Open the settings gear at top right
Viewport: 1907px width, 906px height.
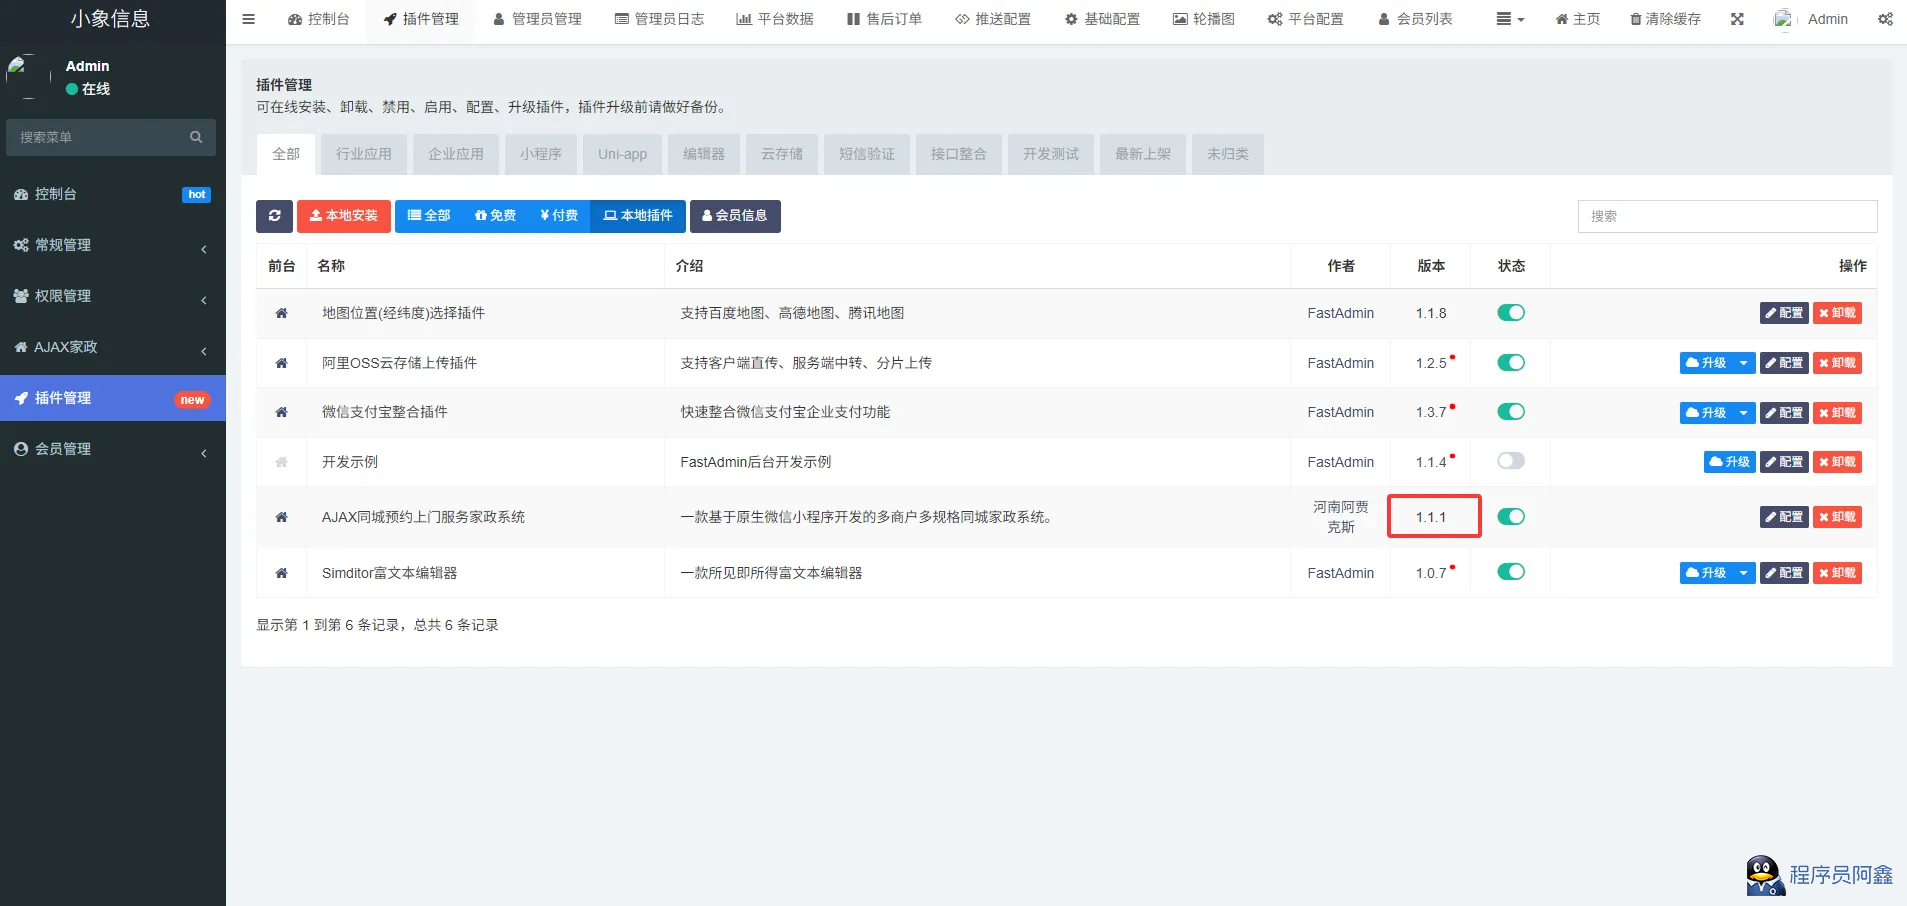(x=1884, y=18)
